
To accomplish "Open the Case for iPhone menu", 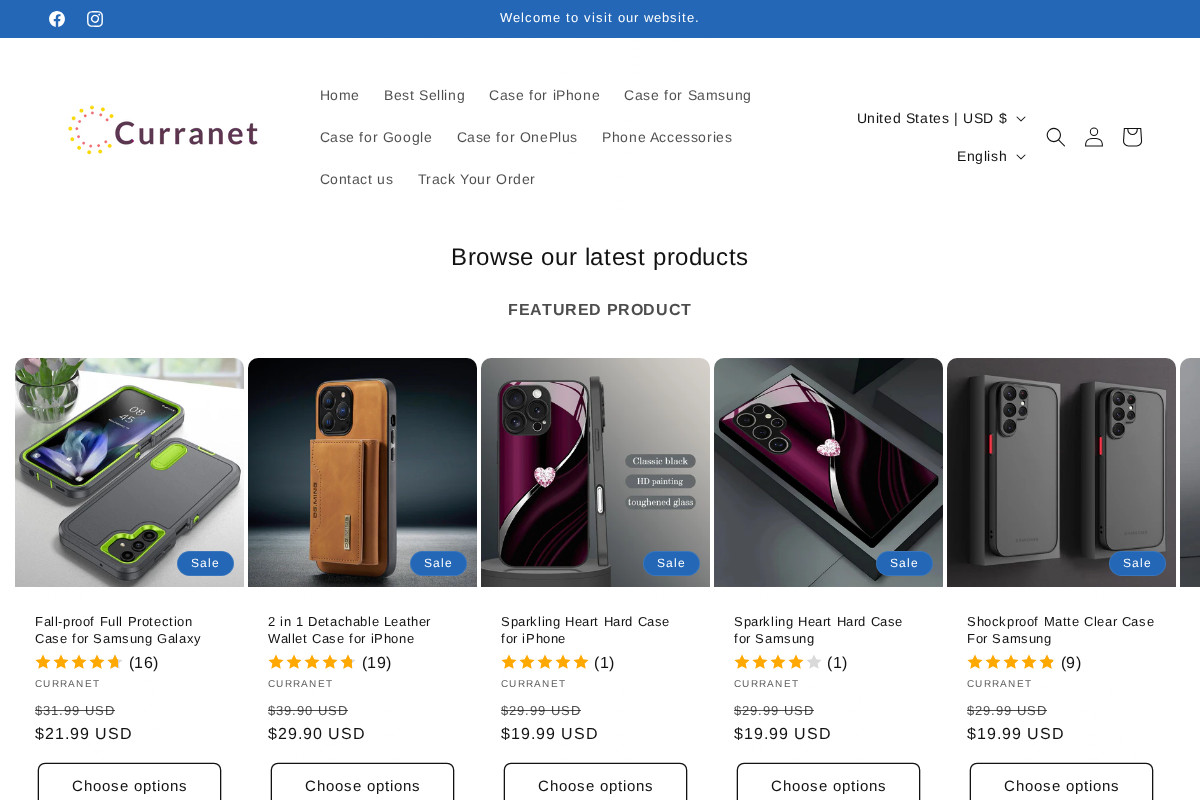I will click(x=544, y=95).
